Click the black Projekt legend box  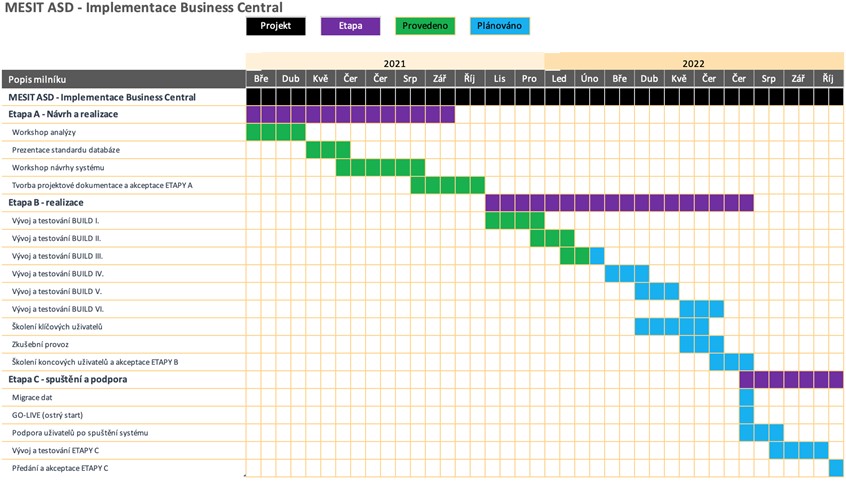click(275, 26)
